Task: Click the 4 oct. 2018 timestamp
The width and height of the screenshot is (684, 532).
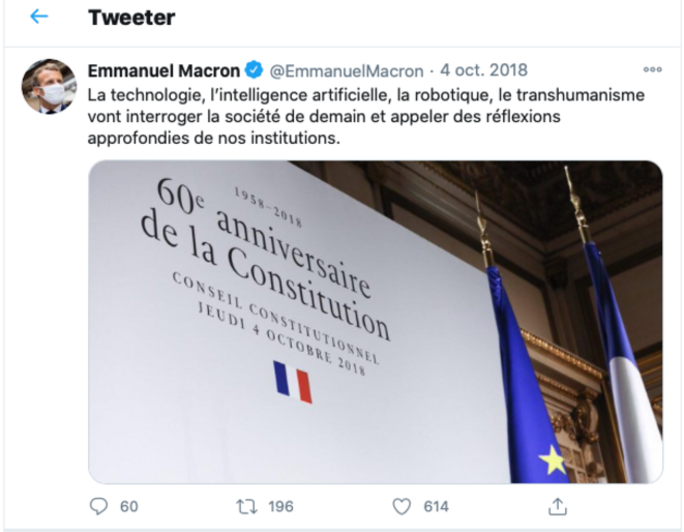Action: 483,70
